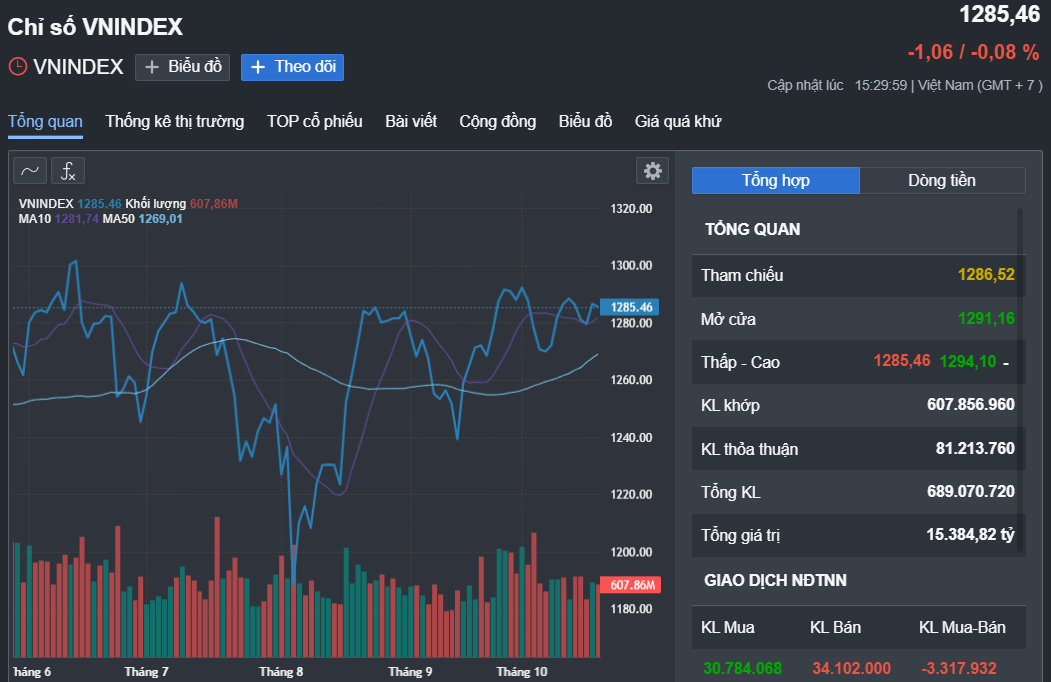Switch to Thống kê thị trường tab

tap(175, 122)
